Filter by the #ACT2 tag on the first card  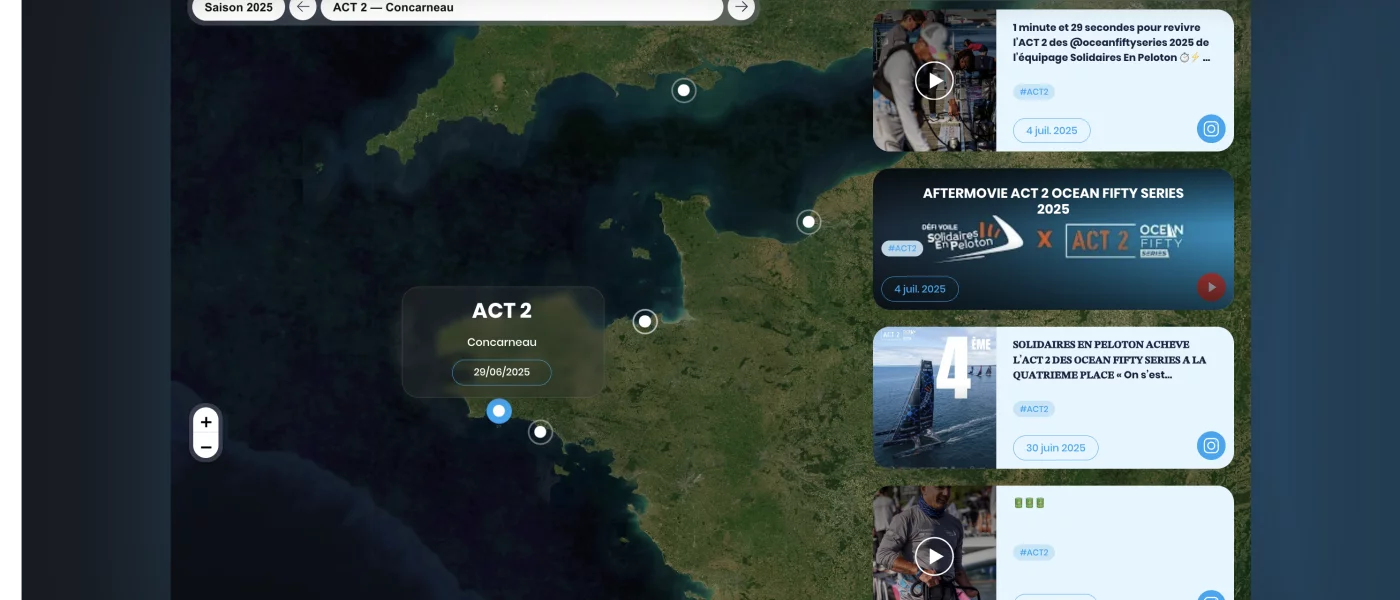(x=1034, y=91)
